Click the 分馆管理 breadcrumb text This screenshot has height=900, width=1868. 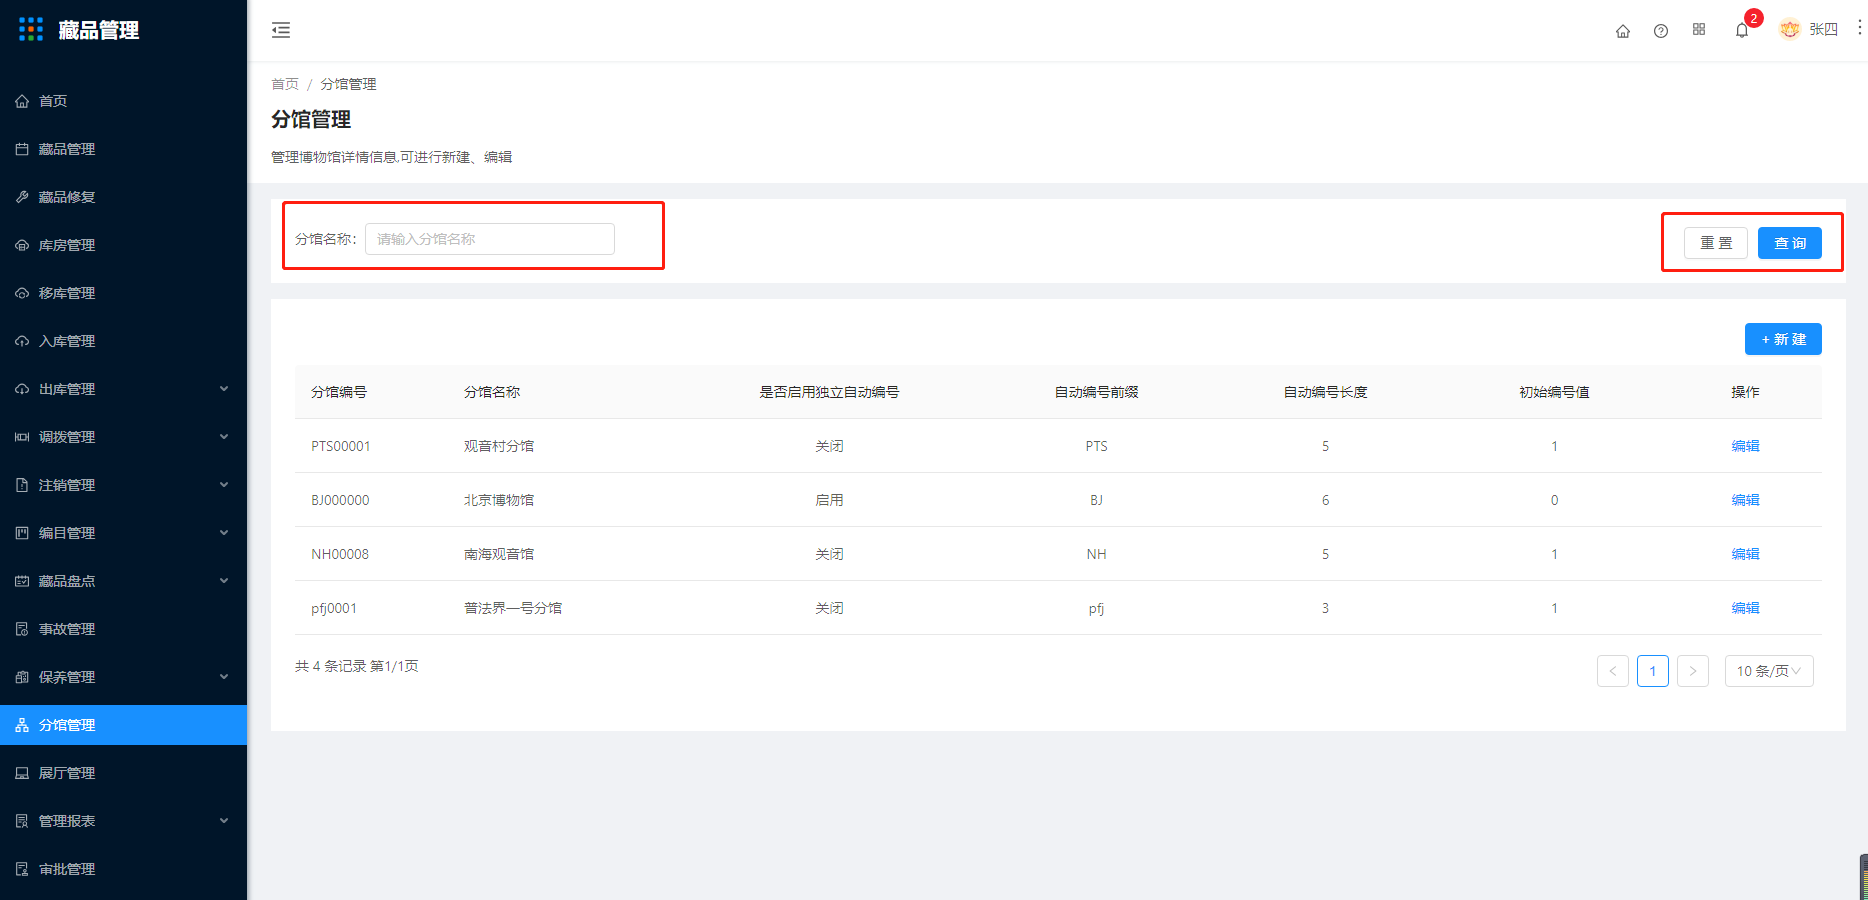pos(348,84)
